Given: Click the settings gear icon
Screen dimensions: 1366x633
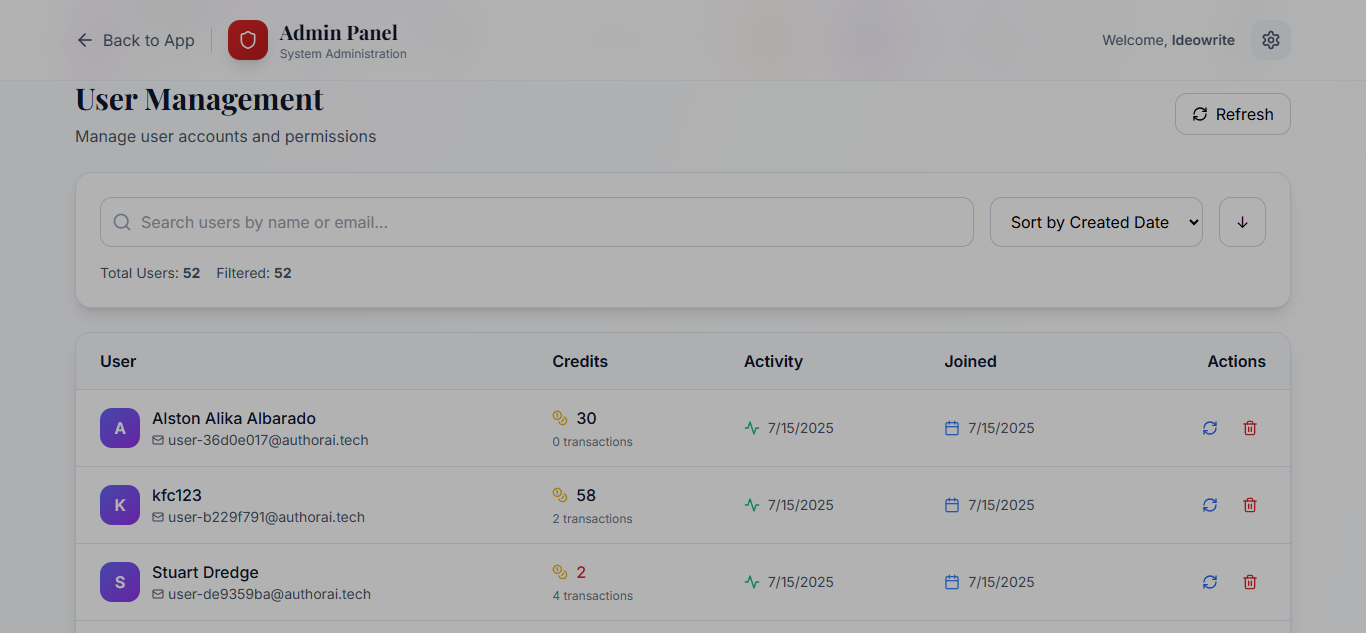Looking at the screenshot, I should [x=1271, y=40].
